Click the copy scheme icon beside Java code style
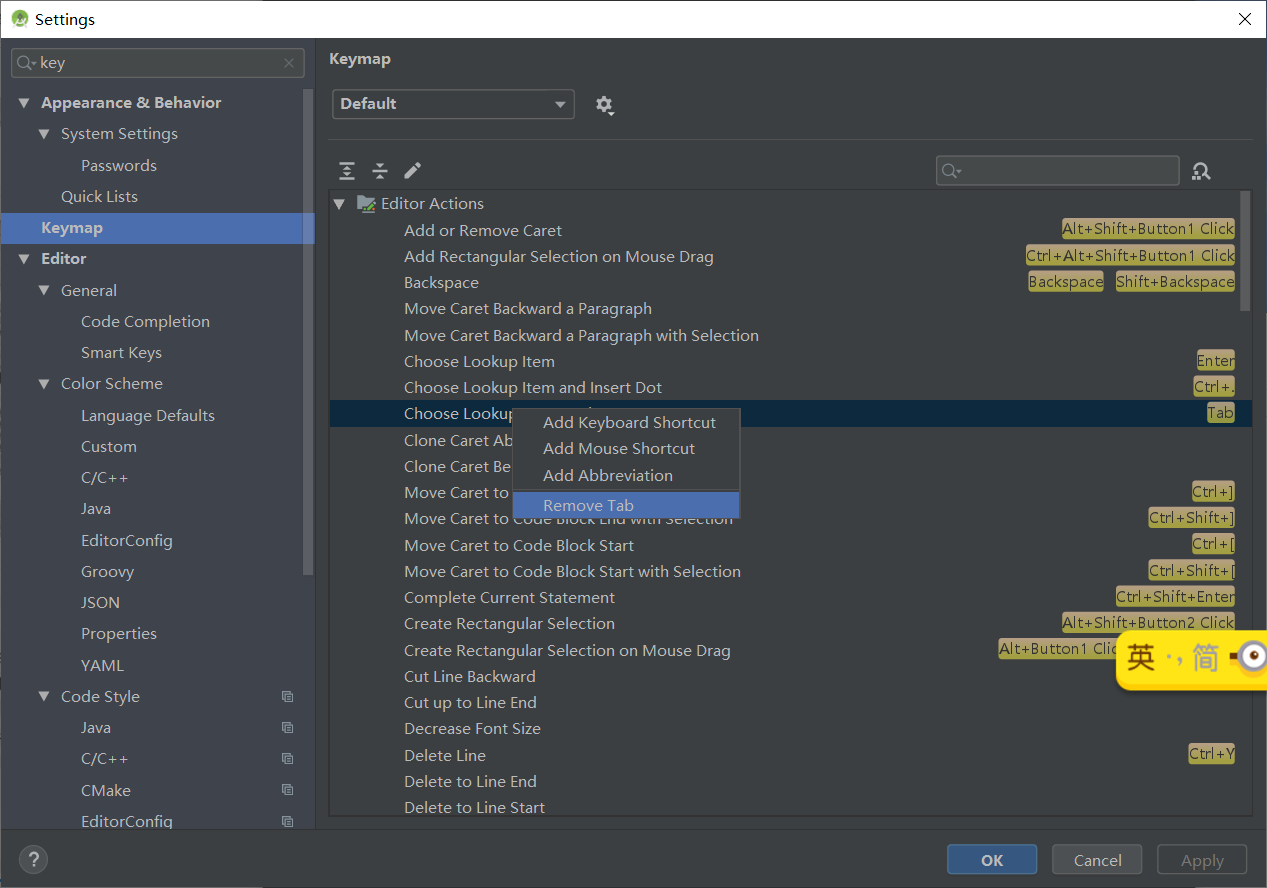The height and width of the screenshot is (888, 1267). point(287,727)
